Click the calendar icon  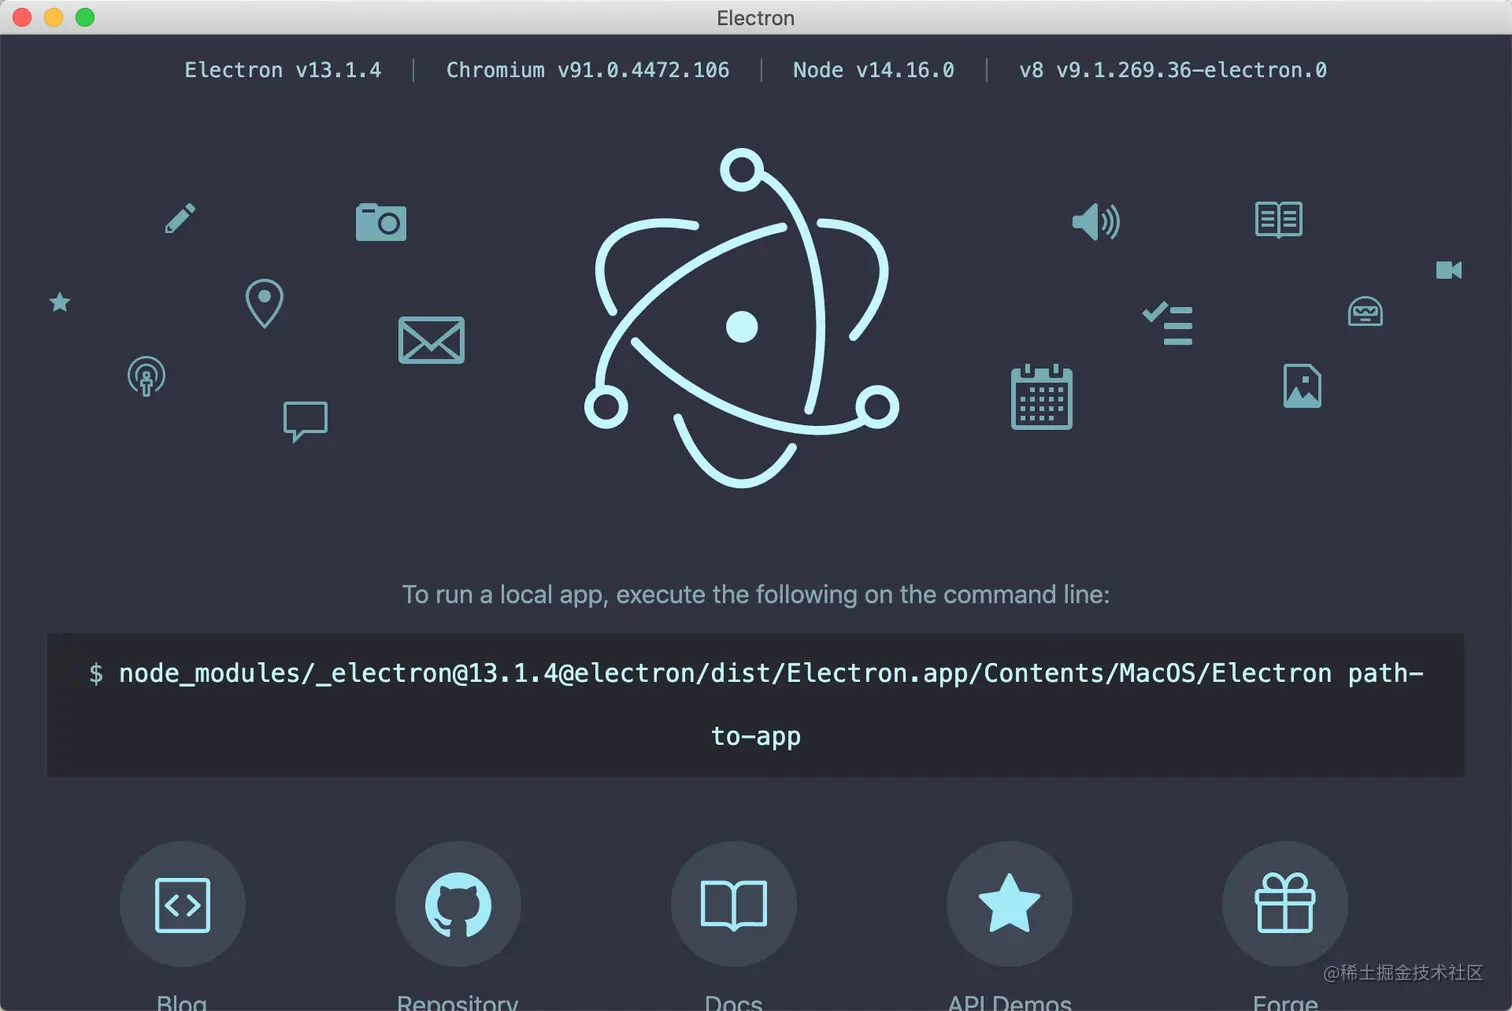click(x=1042, y=397)
